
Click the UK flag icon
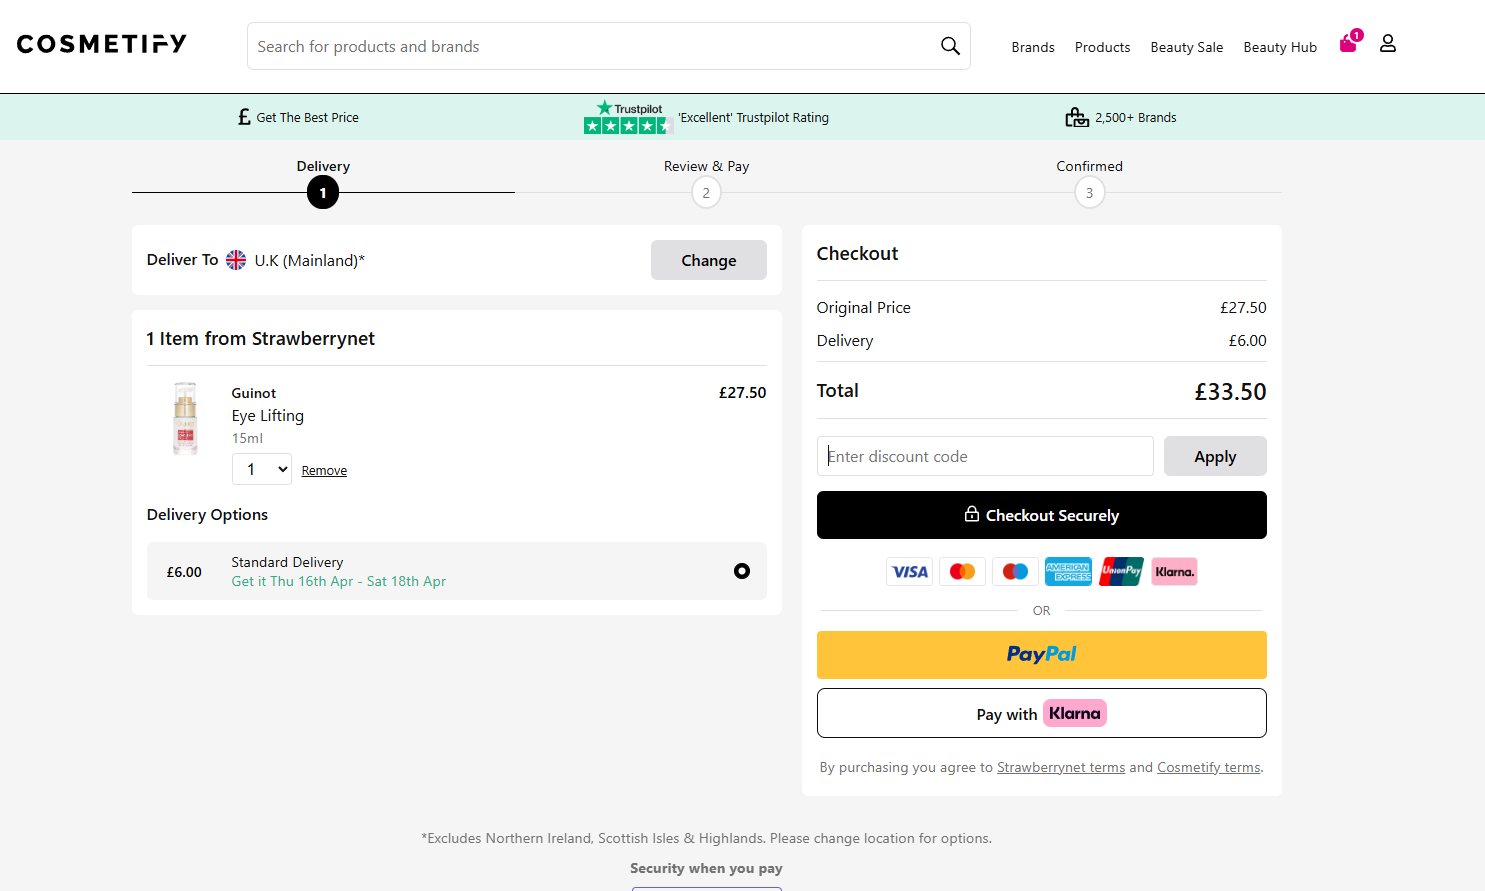[x=236, y=260]
